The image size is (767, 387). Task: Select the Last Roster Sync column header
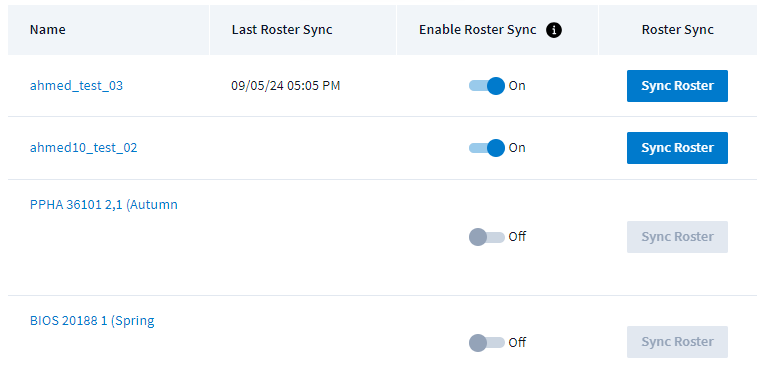point(282,30)
